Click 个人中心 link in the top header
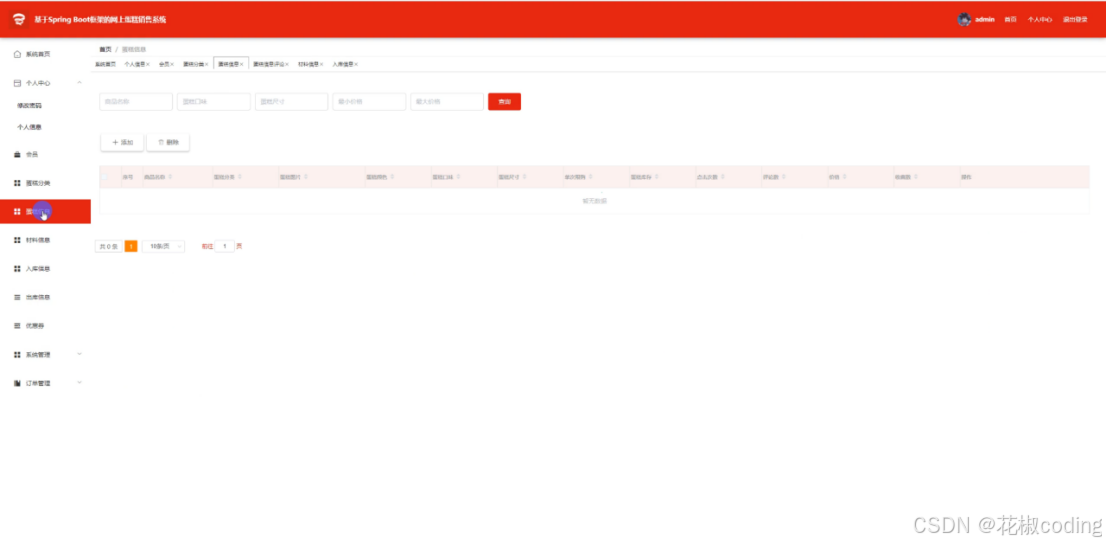 1040,20
